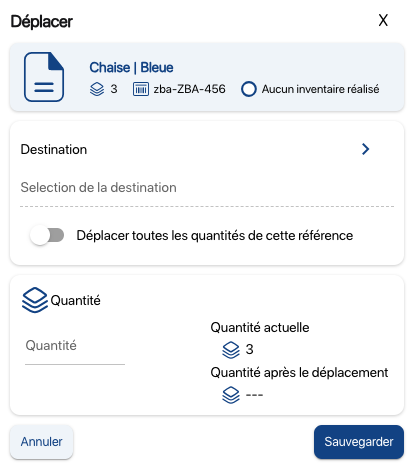Click the Aucun inventaire réalisé status text

pyautogui.click(x=320, y=89)
